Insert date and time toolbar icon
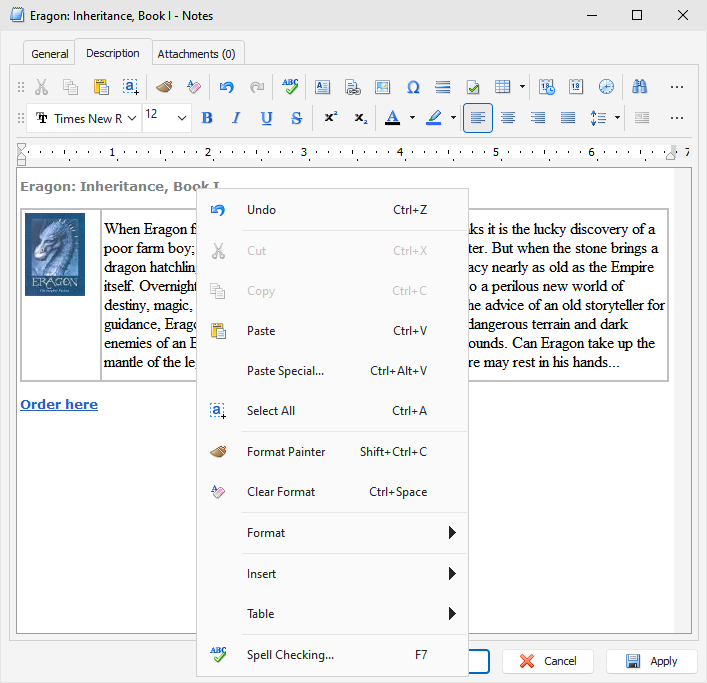 click(546, 87)
